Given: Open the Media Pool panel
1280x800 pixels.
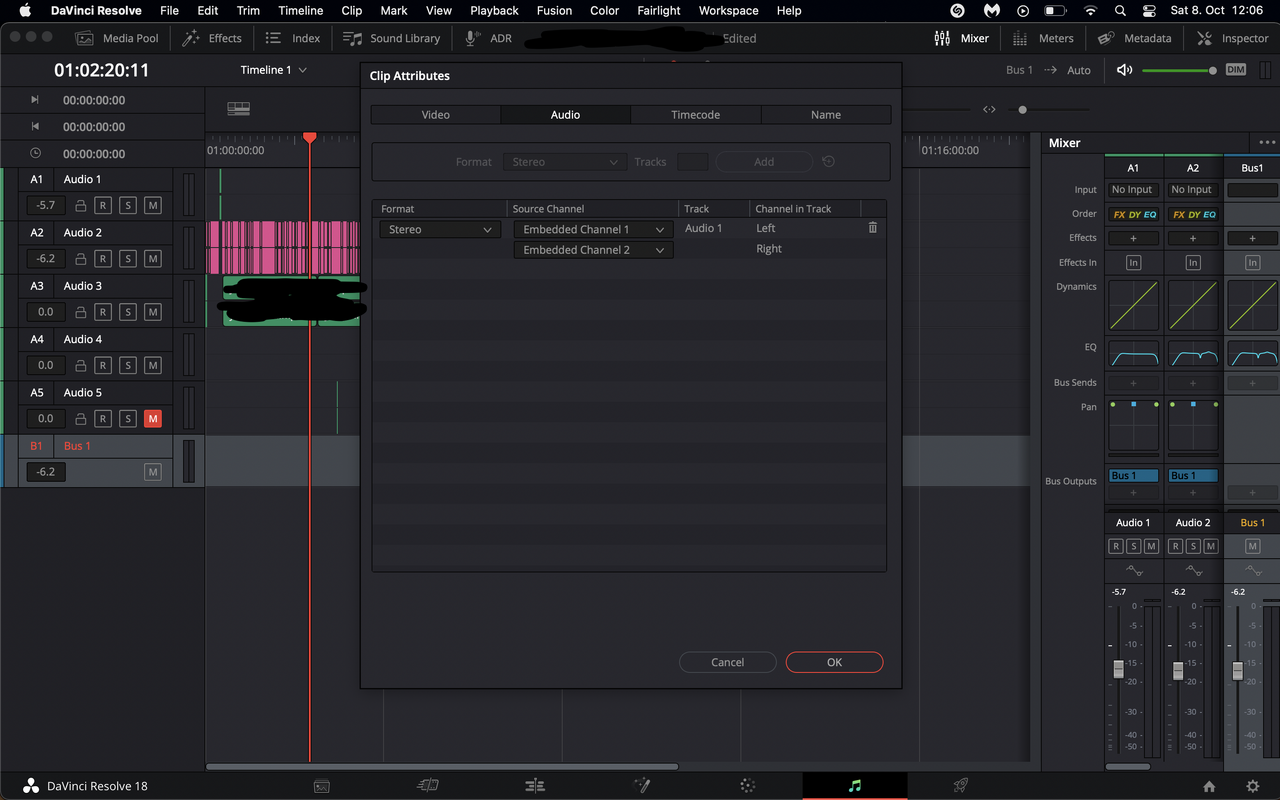Looking at the screenshot, I should tap(118, 38).
